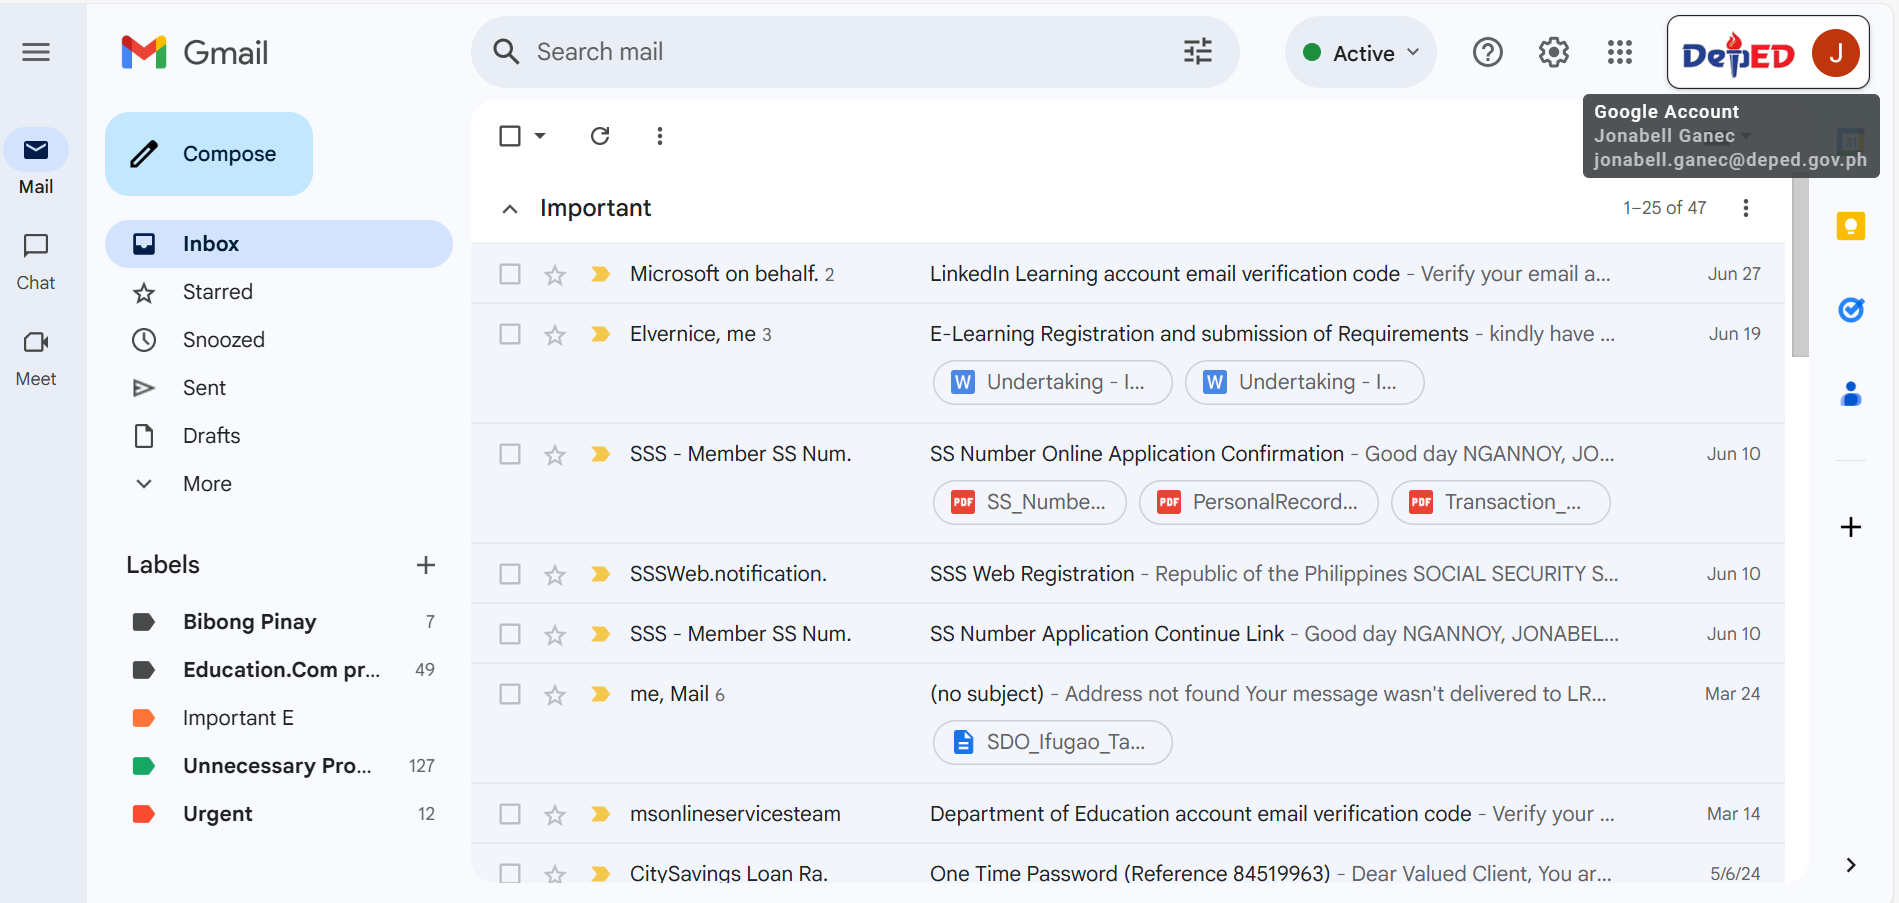
Task: Star the LinkedIn Learning verification email
Action: pyautogui.click(x=555, y=275)
